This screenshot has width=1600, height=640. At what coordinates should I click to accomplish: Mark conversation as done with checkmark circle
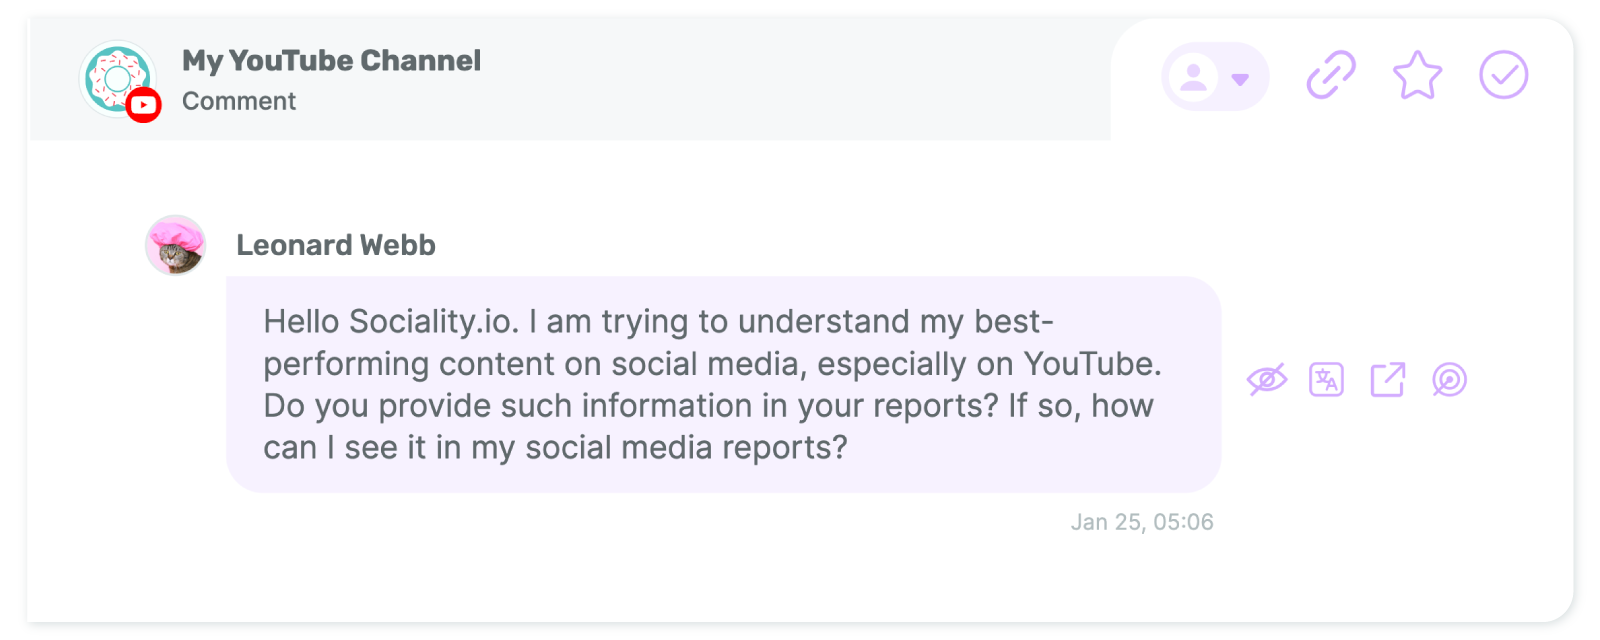pyautogui.click(x=1504, y=75)
